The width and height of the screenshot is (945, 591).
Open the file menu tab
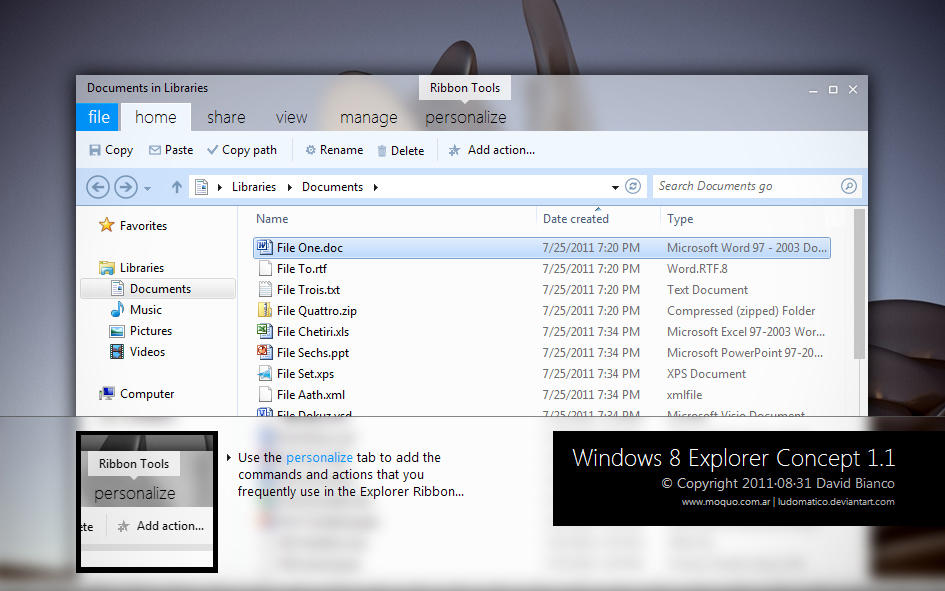(x=97, y=117)
